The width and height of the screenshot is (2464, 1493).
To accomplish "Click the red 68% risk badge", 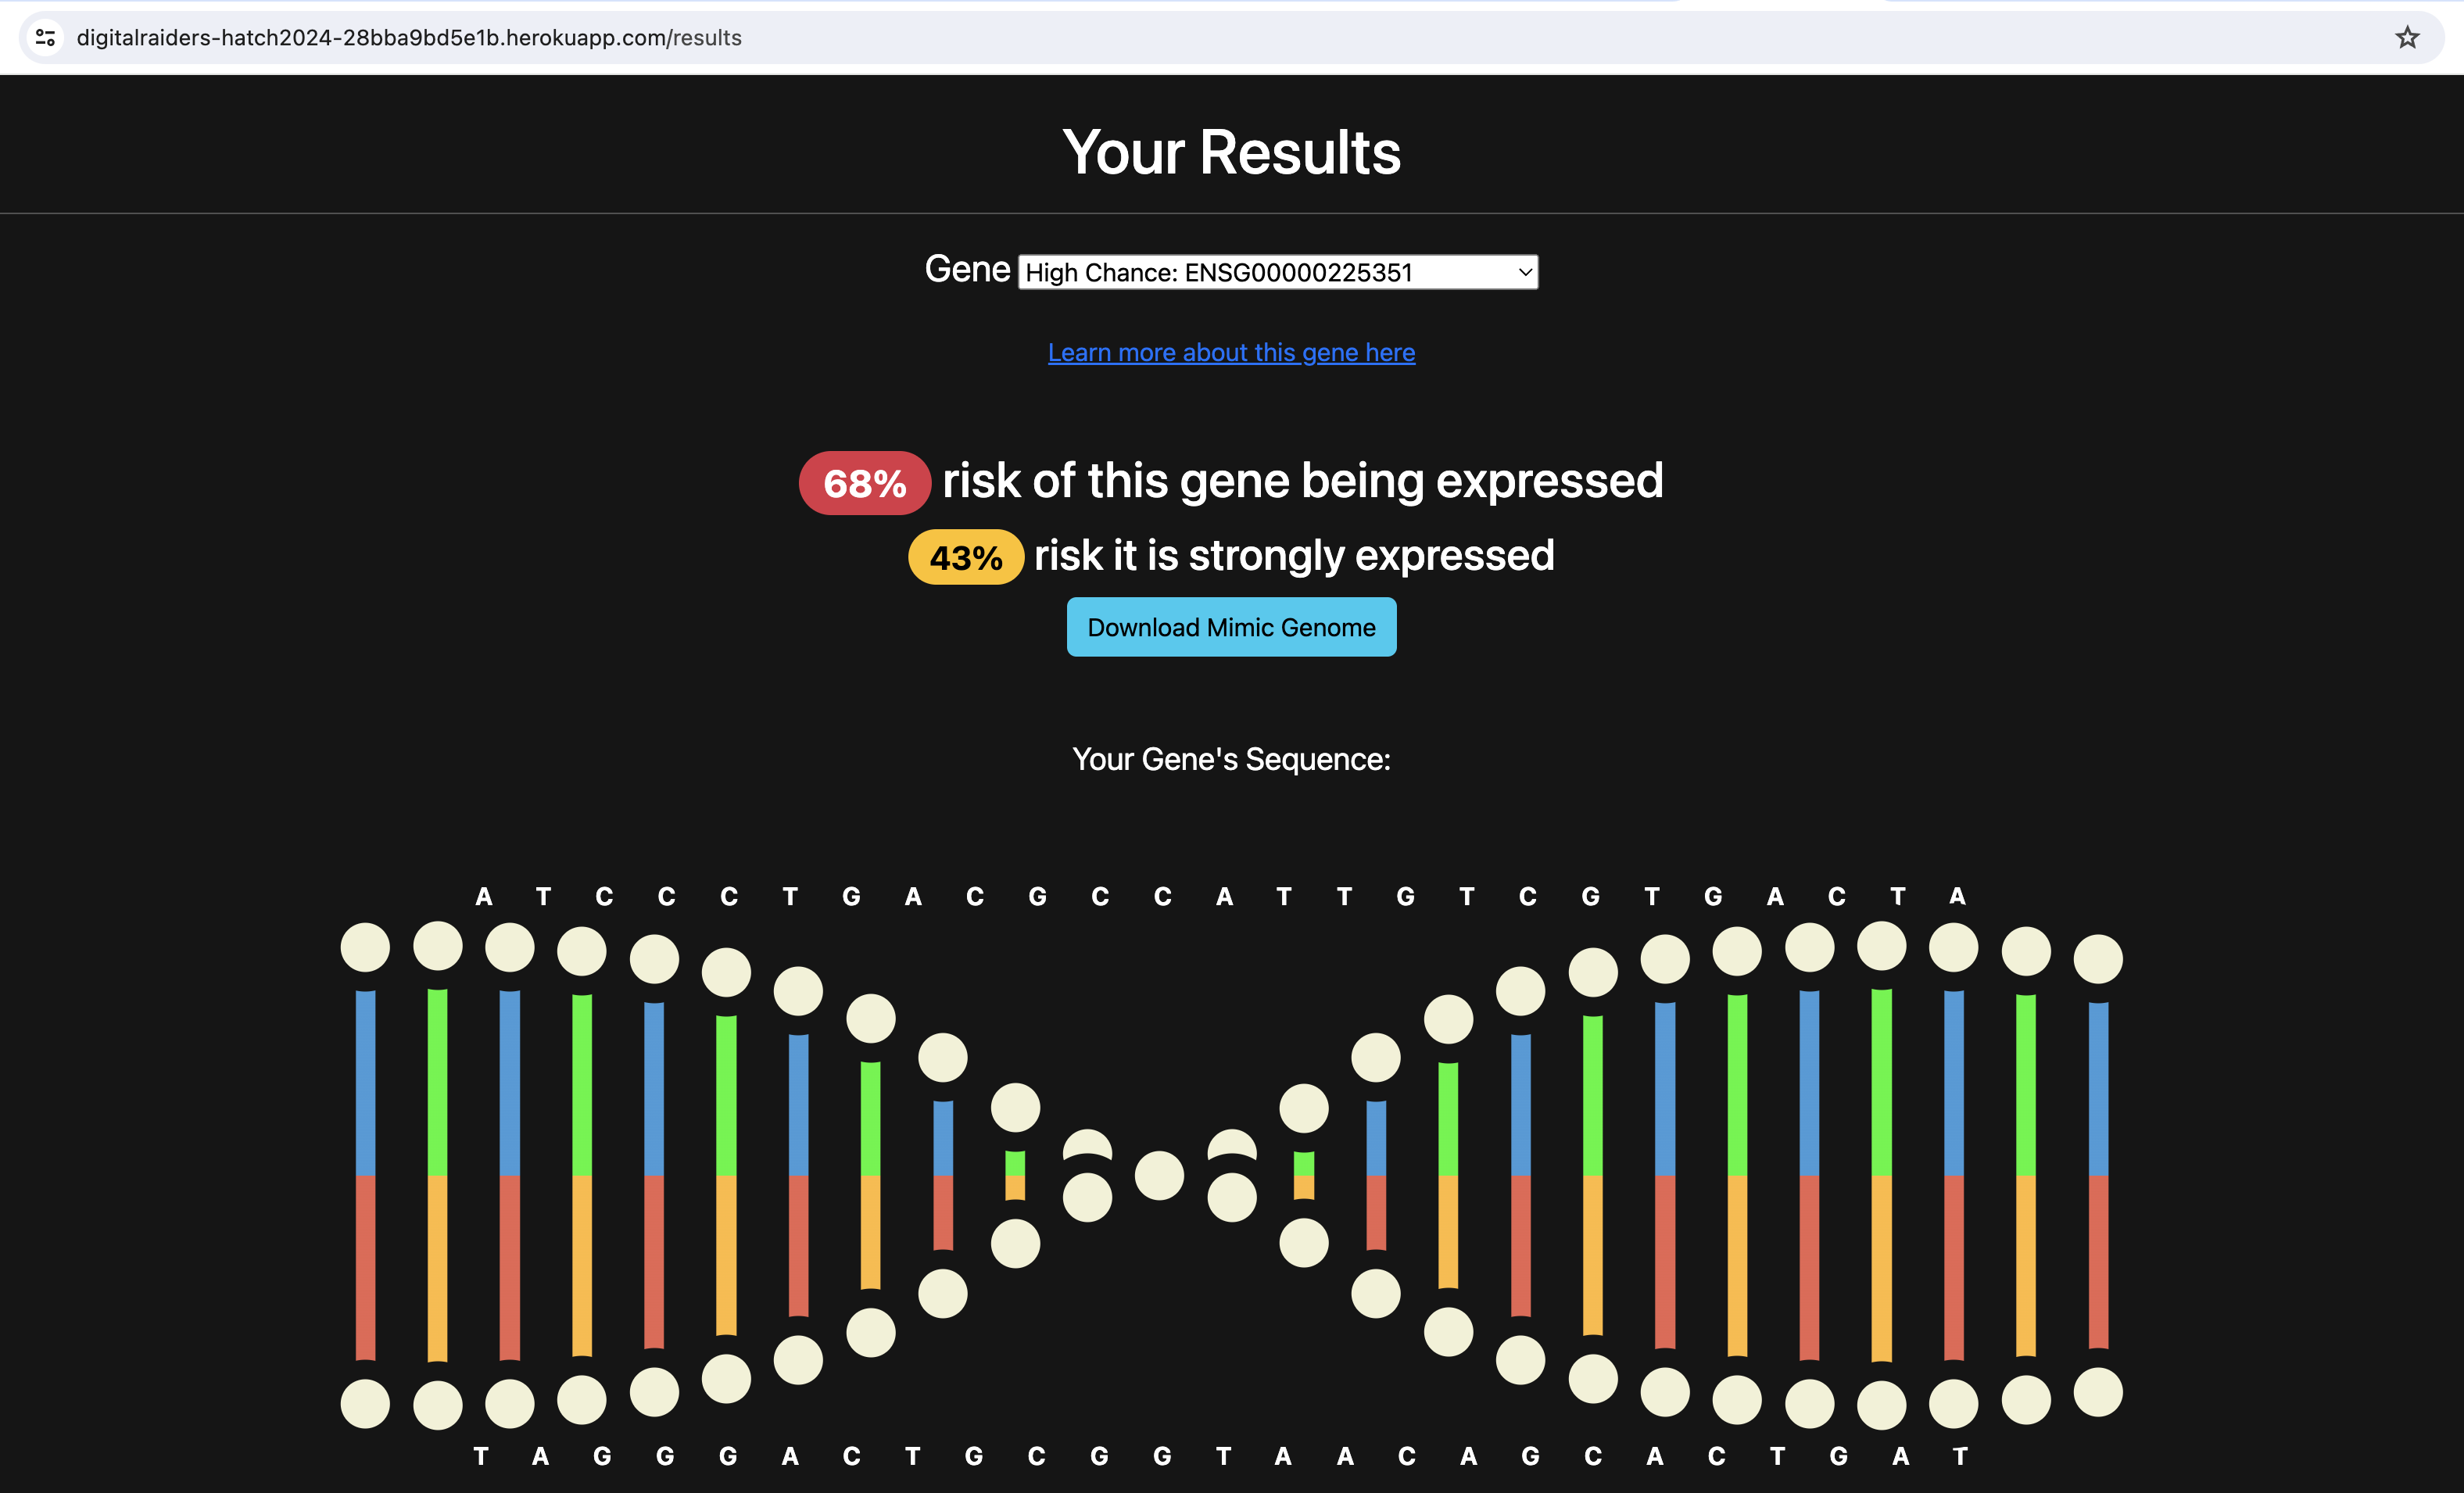I will click(x=864, y=483).
